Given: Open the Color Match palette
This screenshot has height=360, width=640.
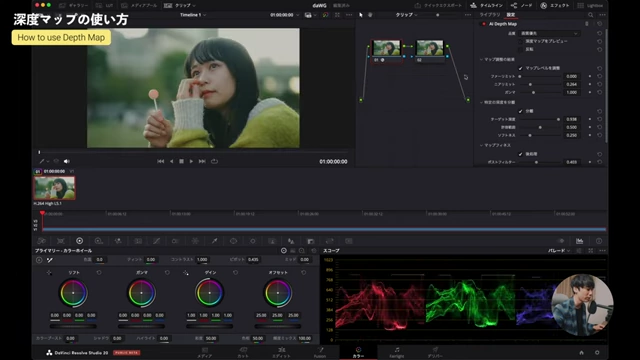Looking at the screenshot, I should pos(60,241).
